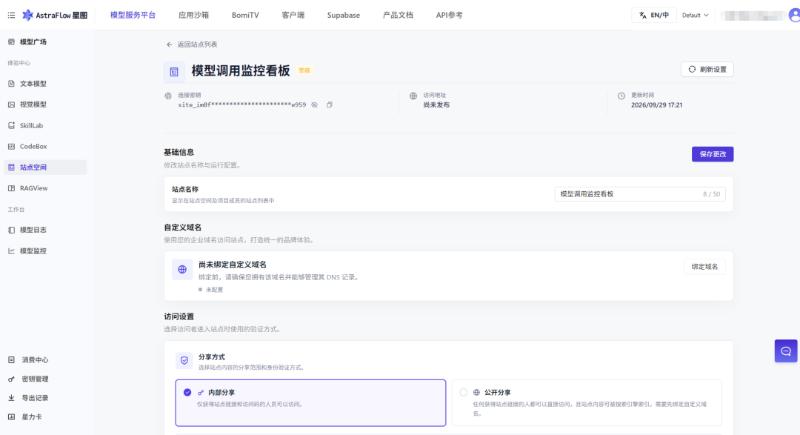This screenshot has height=435, width=800.
Task: Open the 客户端 top tab
Action: pos(293,15)
